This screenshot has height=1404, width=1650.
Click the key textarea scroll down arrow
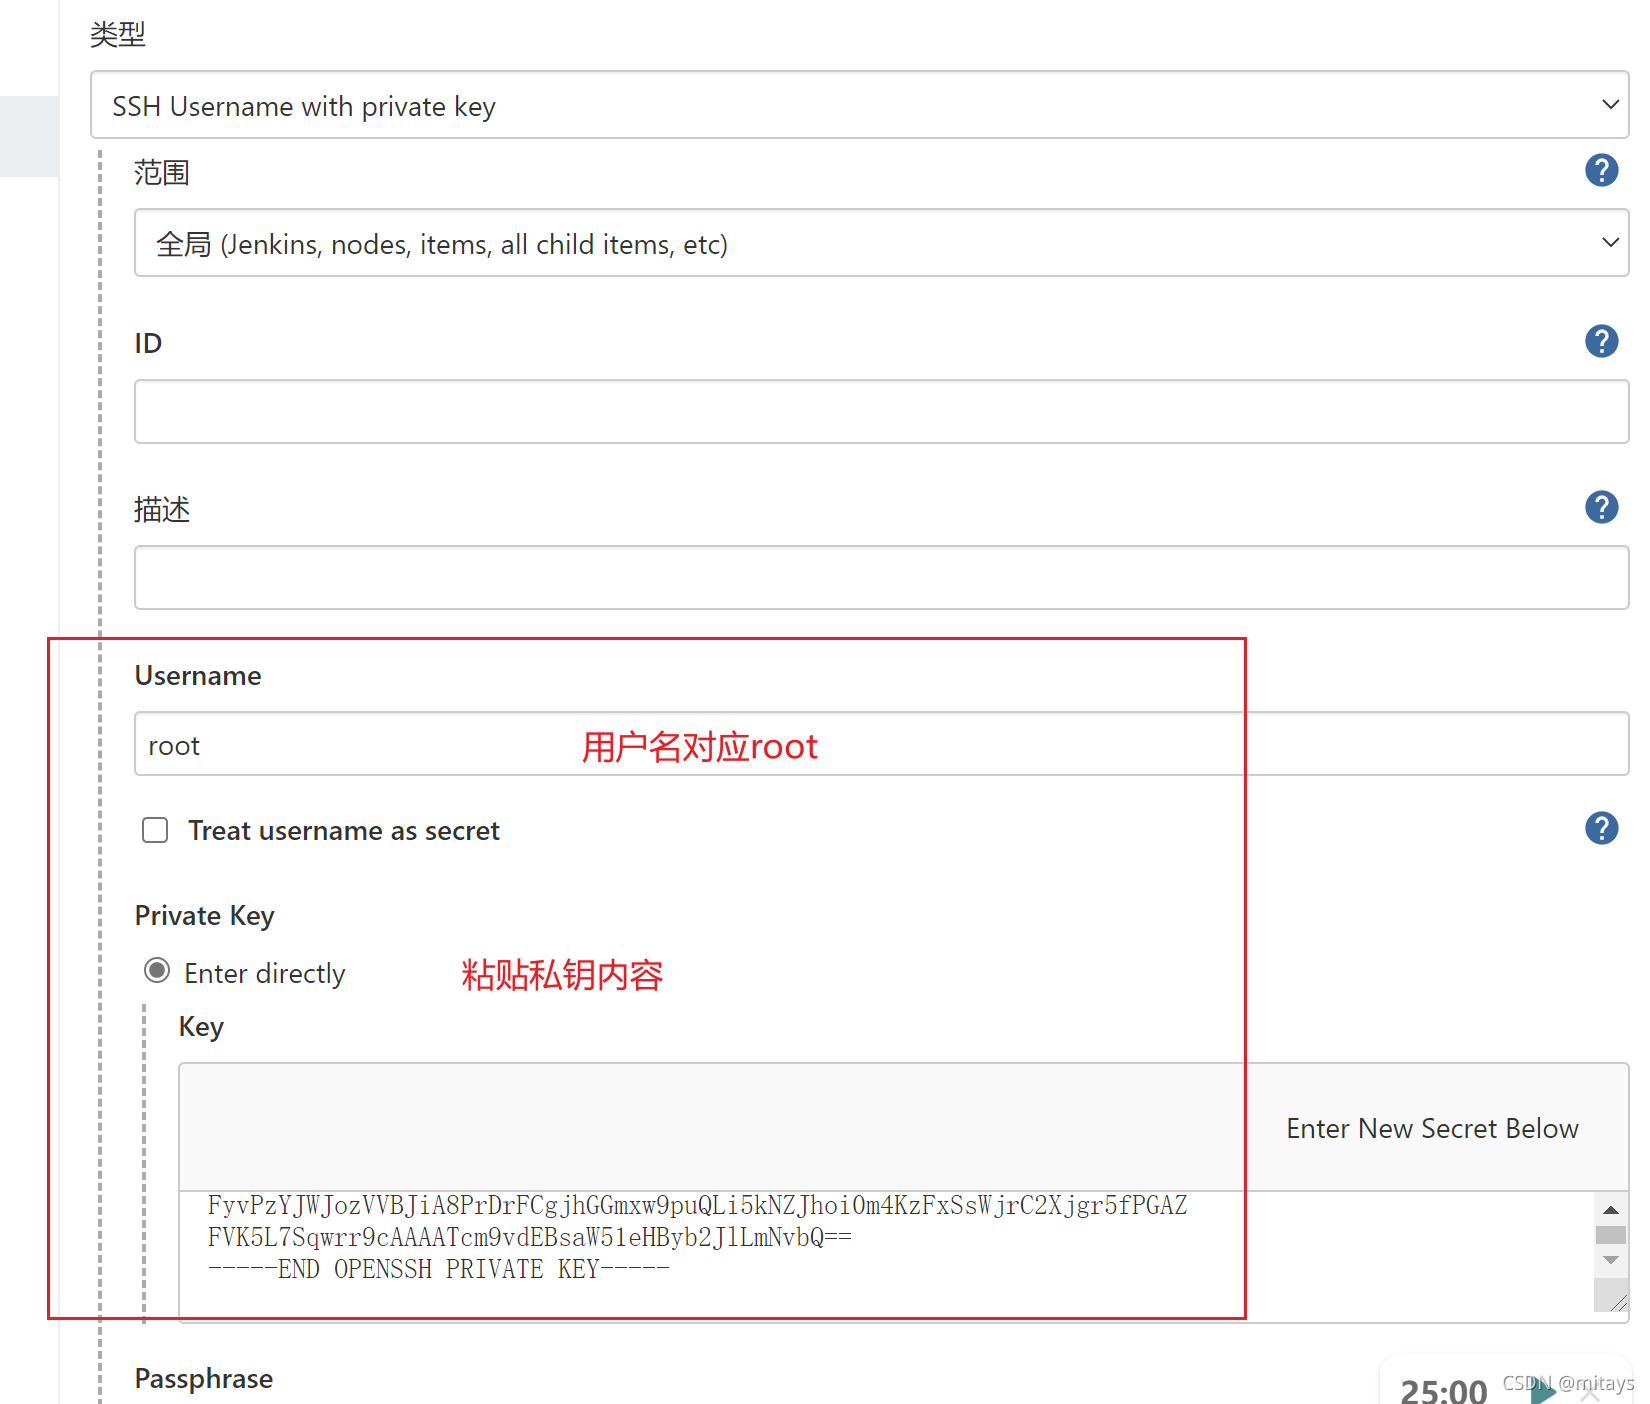pyautogui.click(x=1610, y=1260)
